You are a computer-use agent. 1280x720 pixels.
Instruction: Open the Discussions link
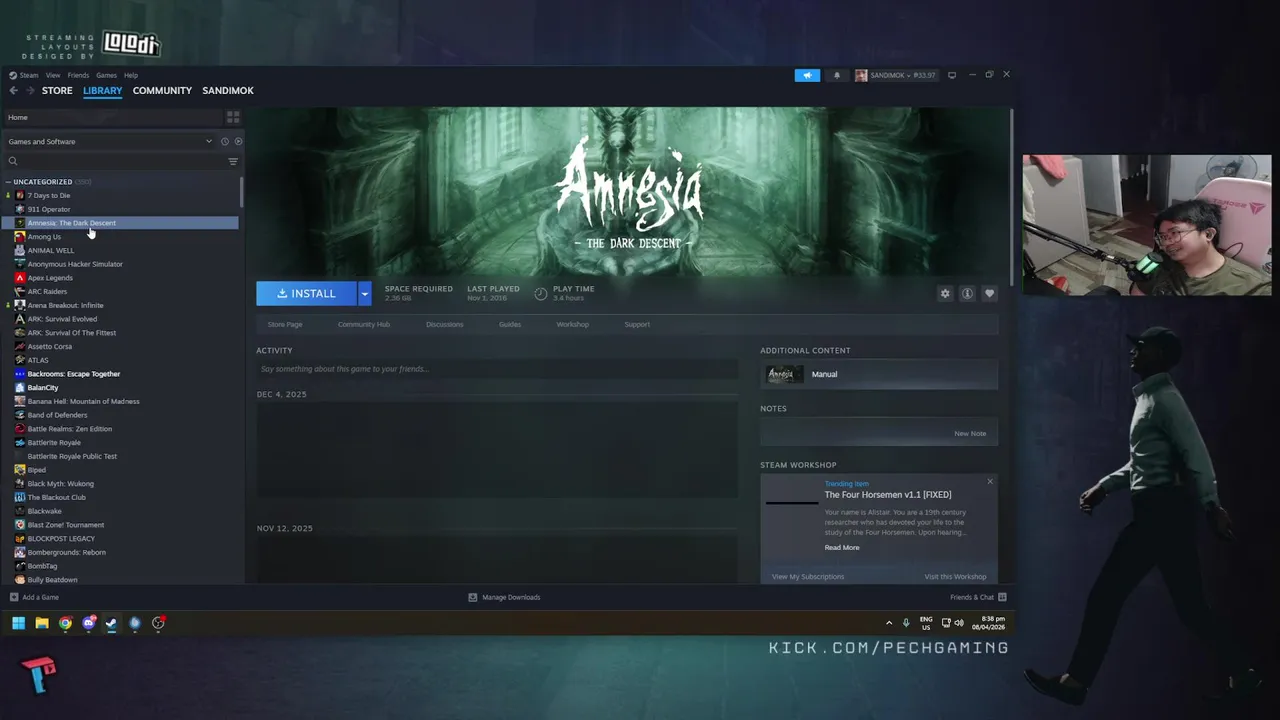pyautogui.click(x=445, y=324)
